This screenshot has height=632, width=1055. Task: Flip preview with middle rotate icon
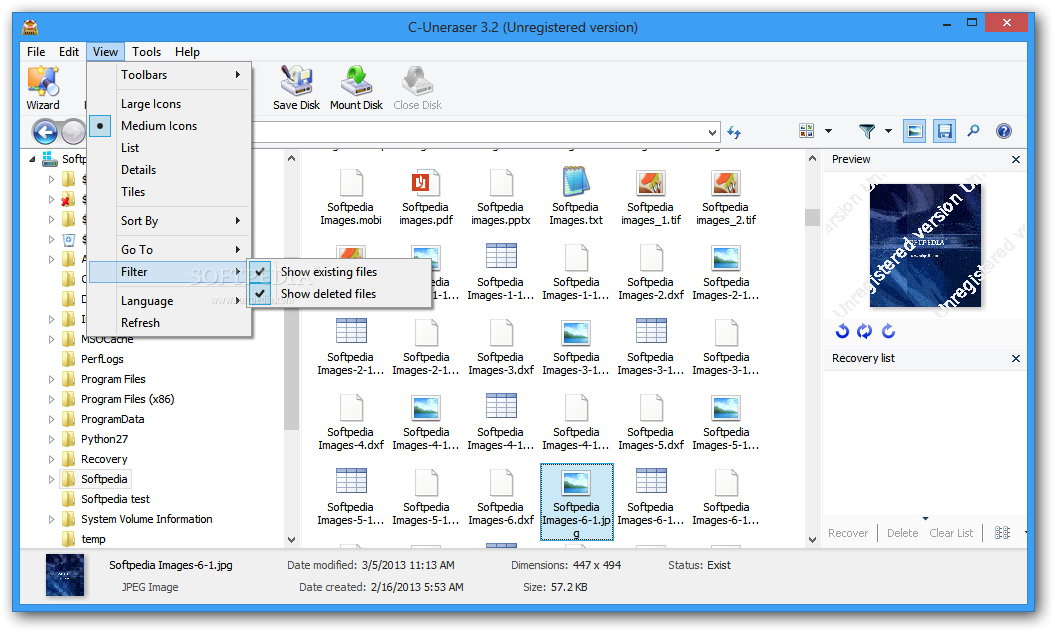[x=865, y=331]
